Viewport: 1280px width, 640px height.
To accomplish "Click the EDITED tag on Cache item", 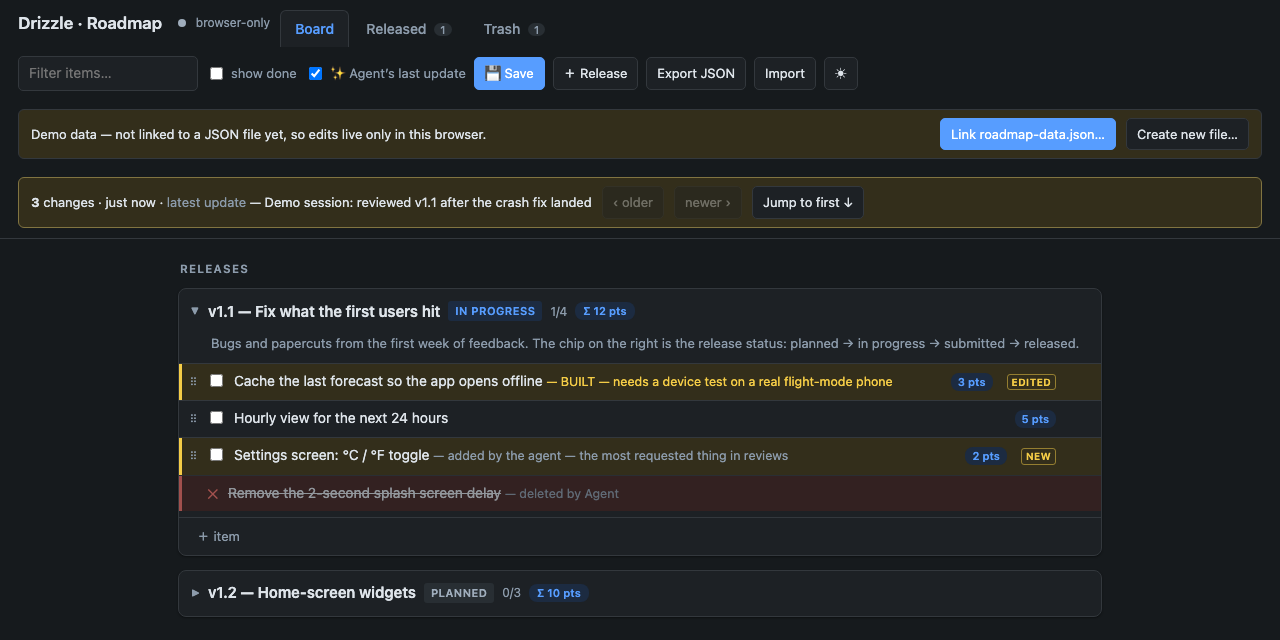I will tap(1031, 382).
